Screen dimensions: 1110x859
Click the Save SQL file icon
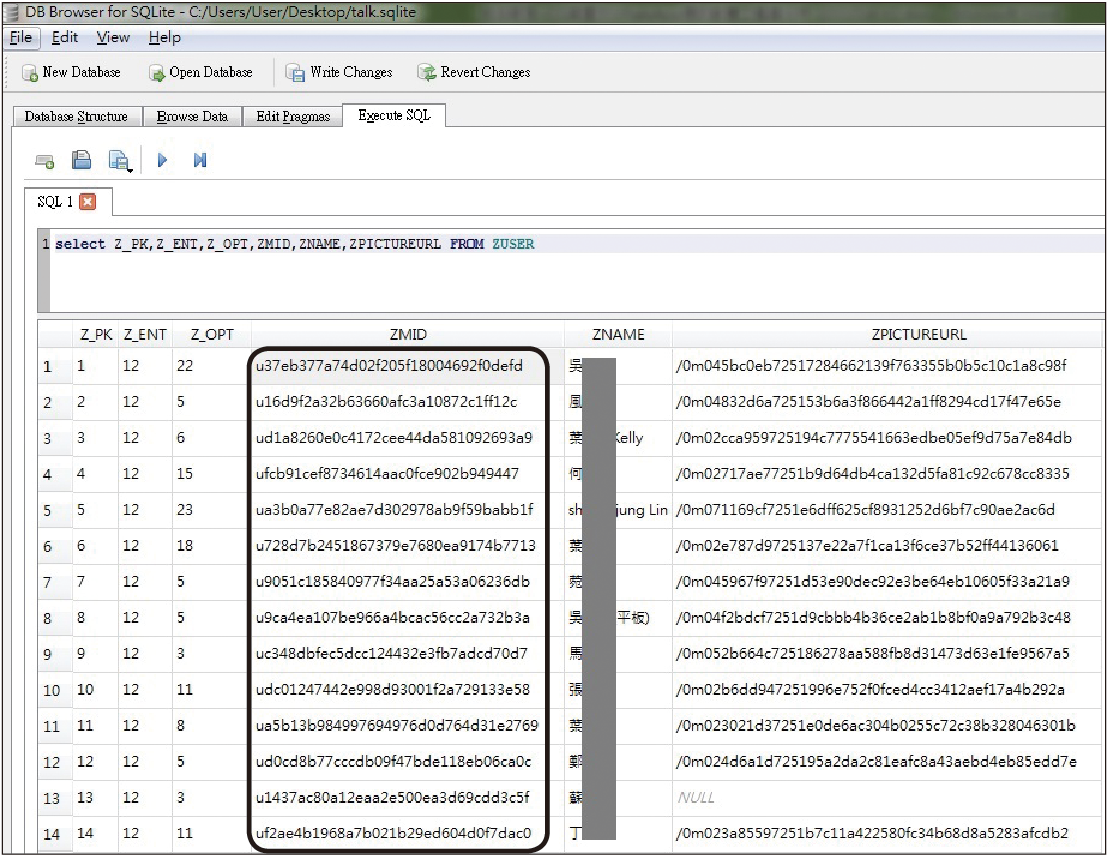[118, 160]
